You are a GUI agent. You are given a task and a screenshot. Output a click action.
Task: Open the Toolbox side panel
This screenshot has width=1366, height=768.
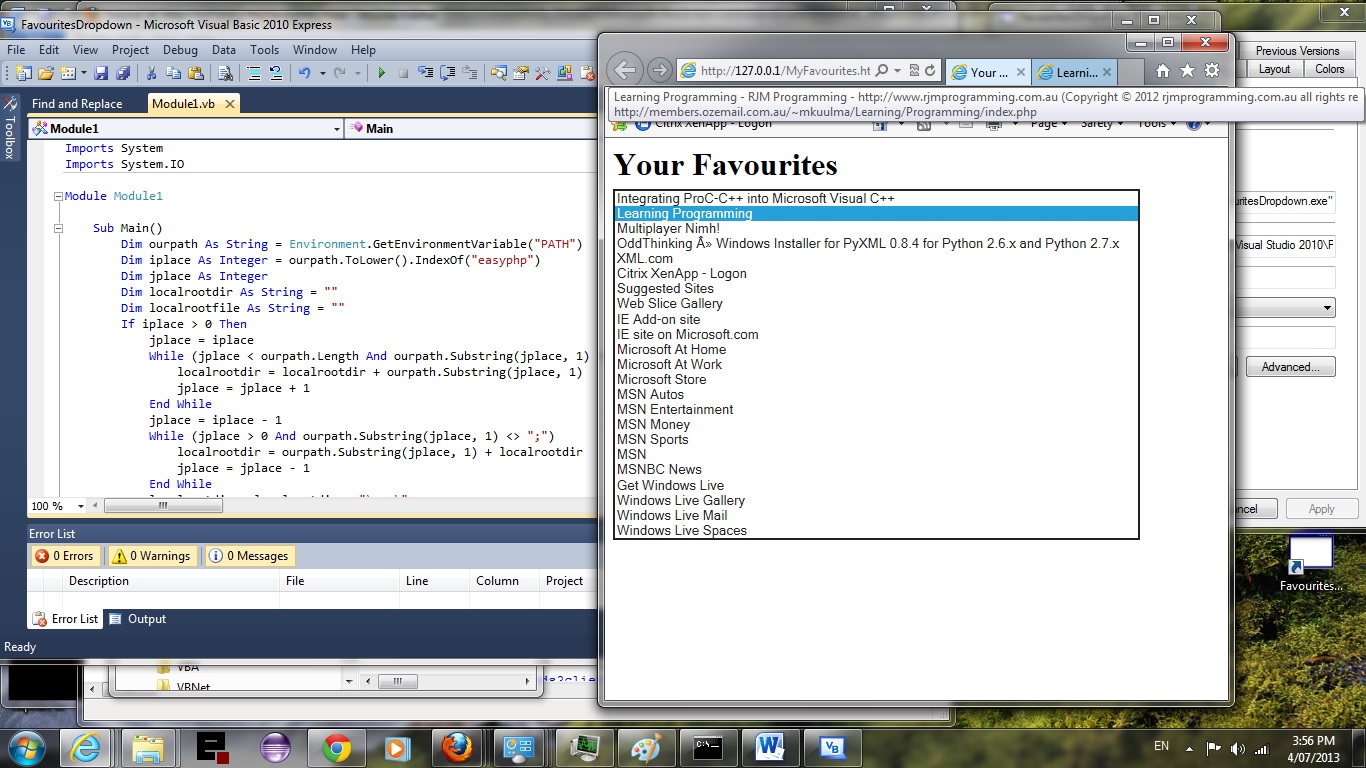coord(10,128)
